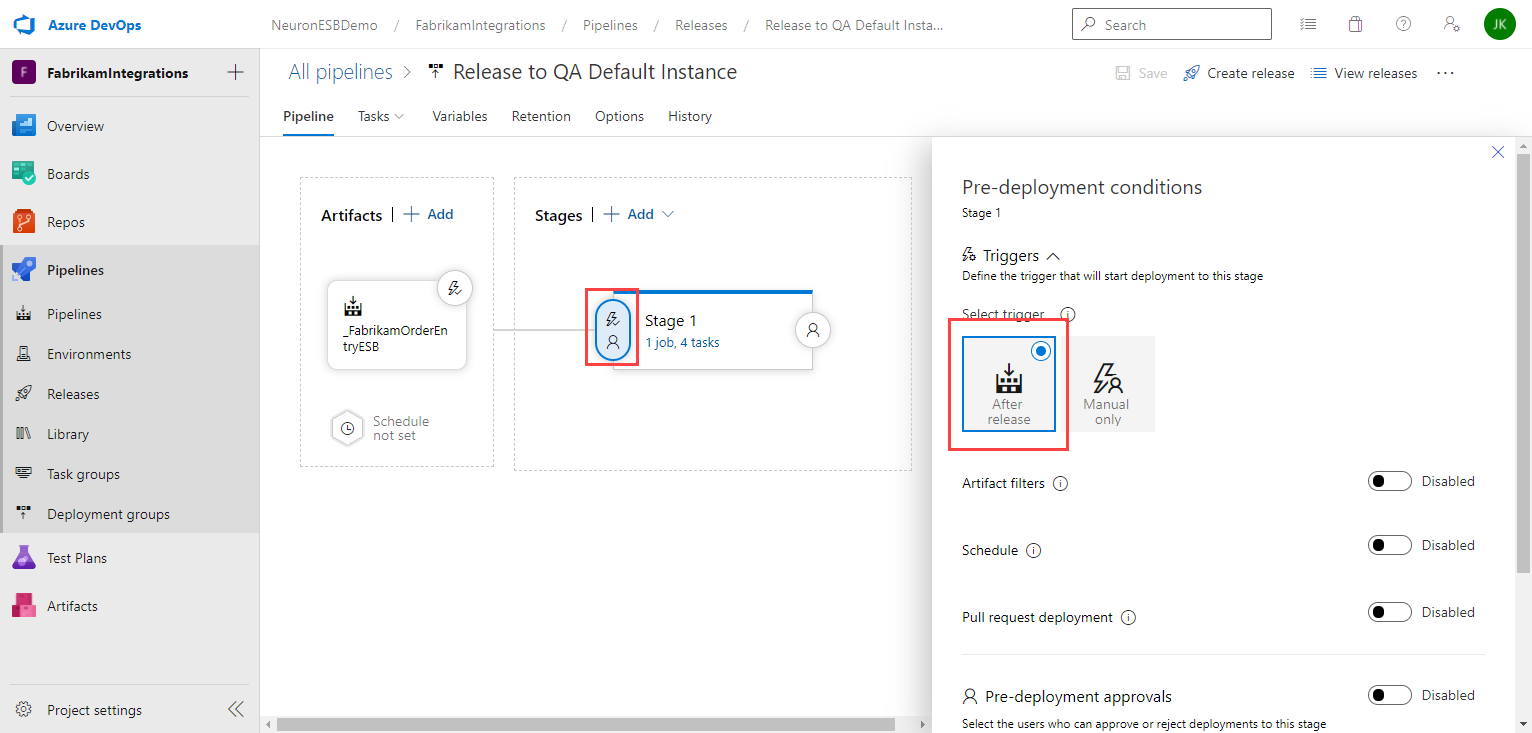Open Stage 1 post-deployment conditions person icon

point(813,329)
